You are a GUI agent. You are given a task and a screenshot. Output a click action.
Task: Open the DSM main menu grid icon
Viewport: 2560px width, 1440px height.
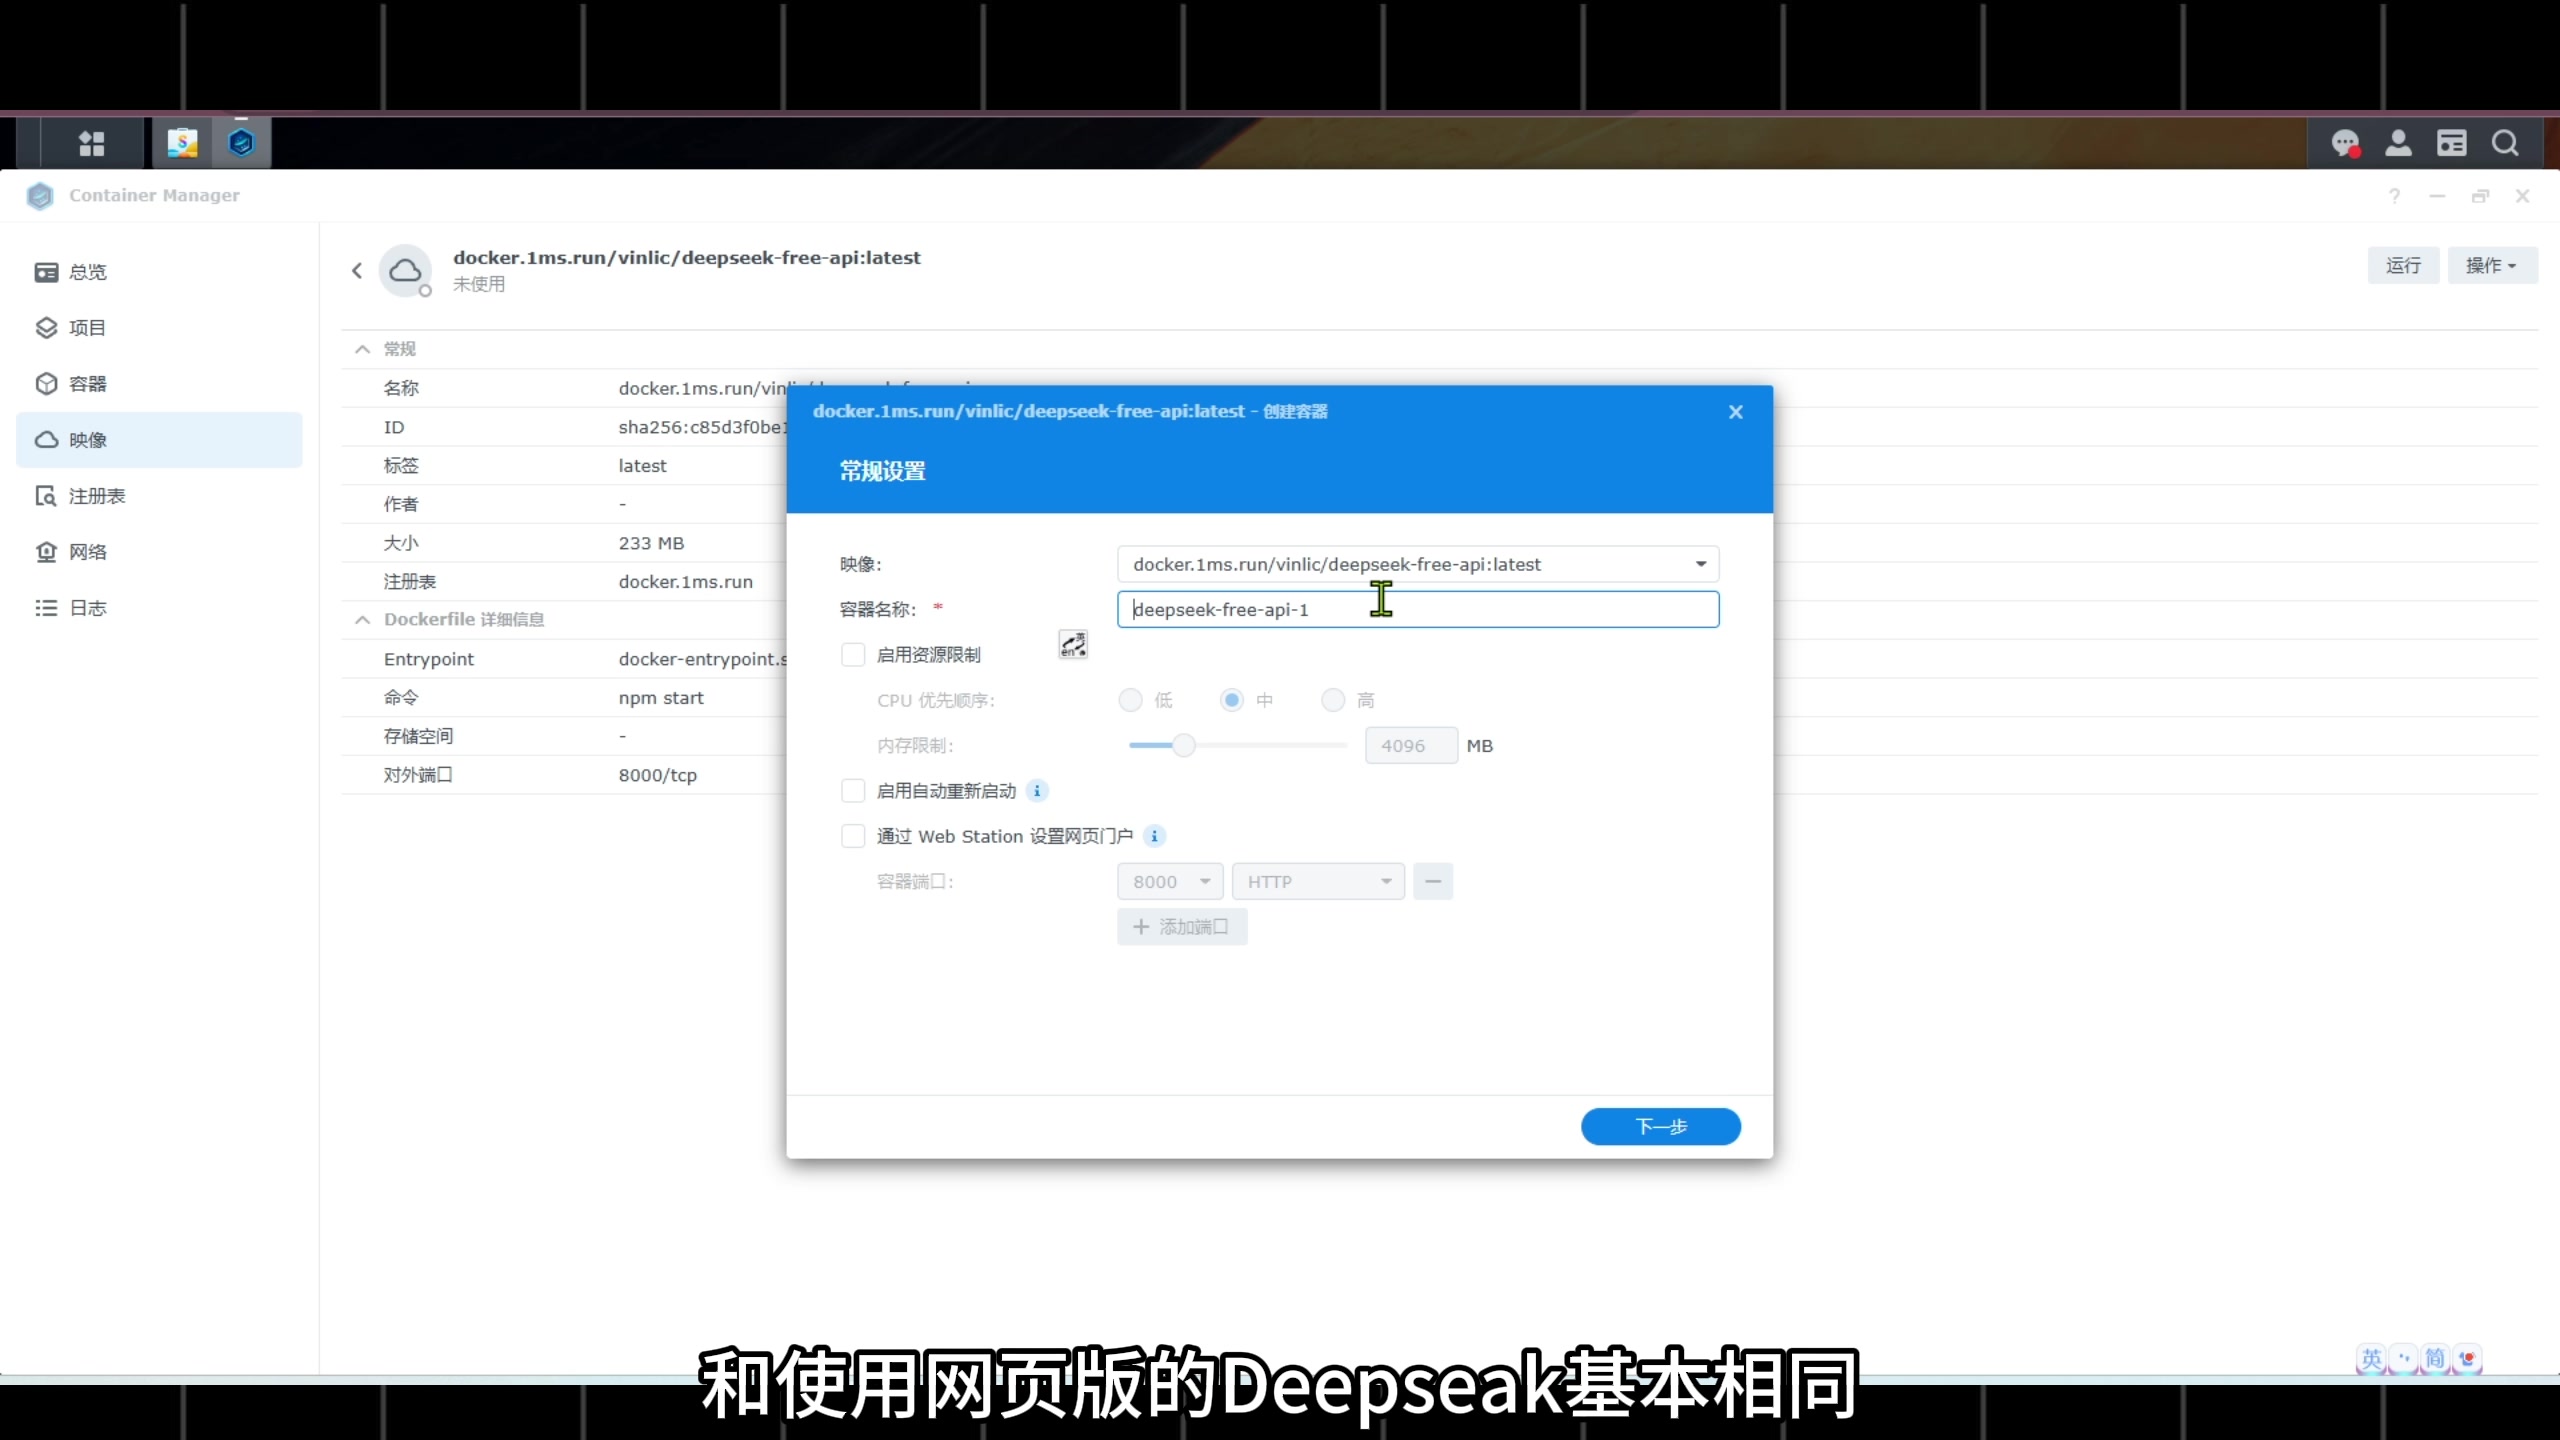coord(91,143)
